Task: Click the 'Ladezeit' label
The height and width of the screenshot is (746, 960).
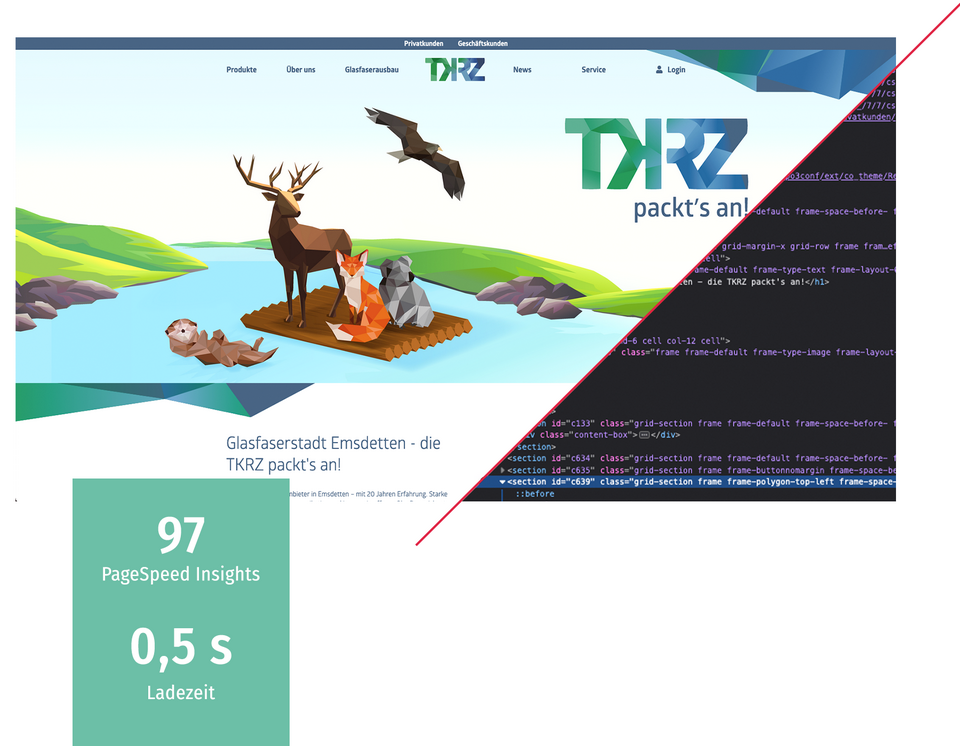Action: tap(181, 693)
